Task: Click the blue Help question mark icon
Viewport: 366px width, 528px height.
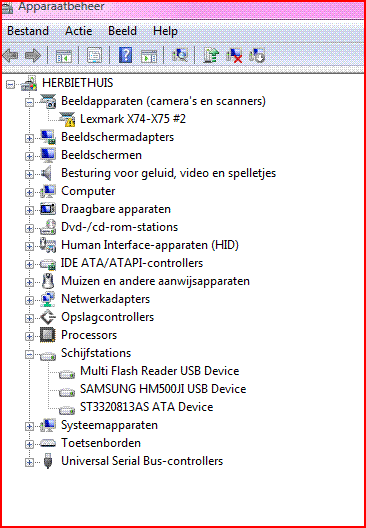Action: point(125,55)
